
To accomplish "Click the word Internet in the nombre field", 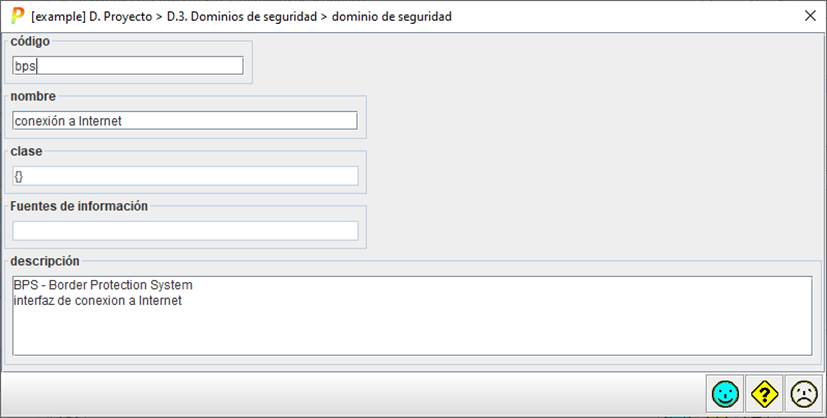I will [x=105, y=121].
